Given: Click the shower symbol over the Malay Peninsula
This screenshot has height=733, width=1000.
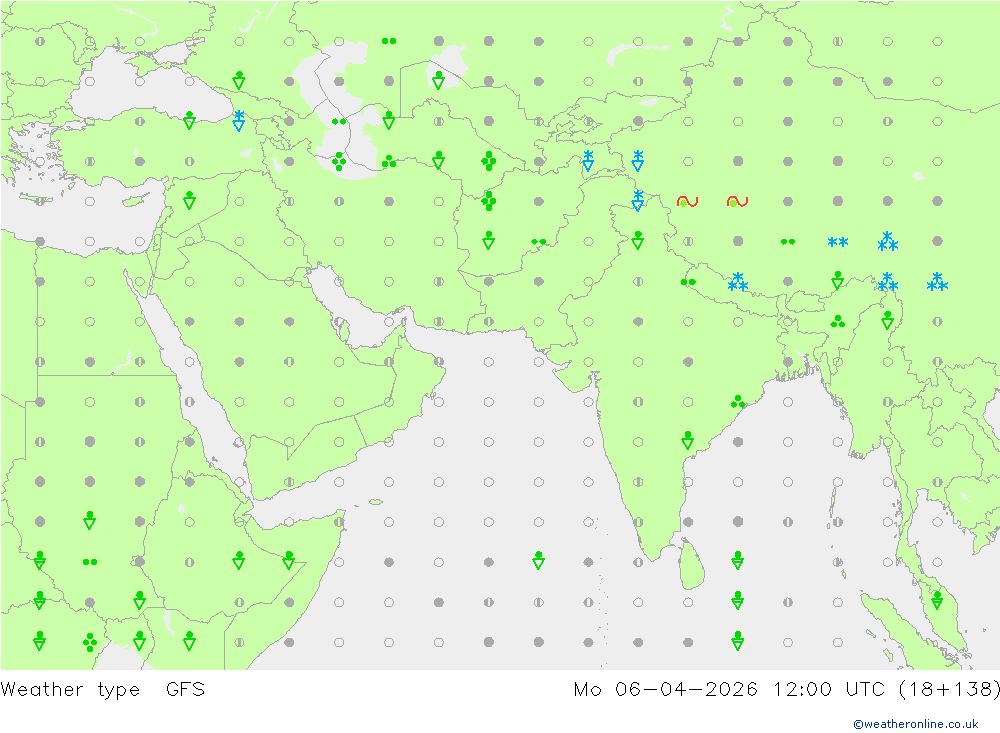Looking at the screenshot, I should click(x=937, y=600).
